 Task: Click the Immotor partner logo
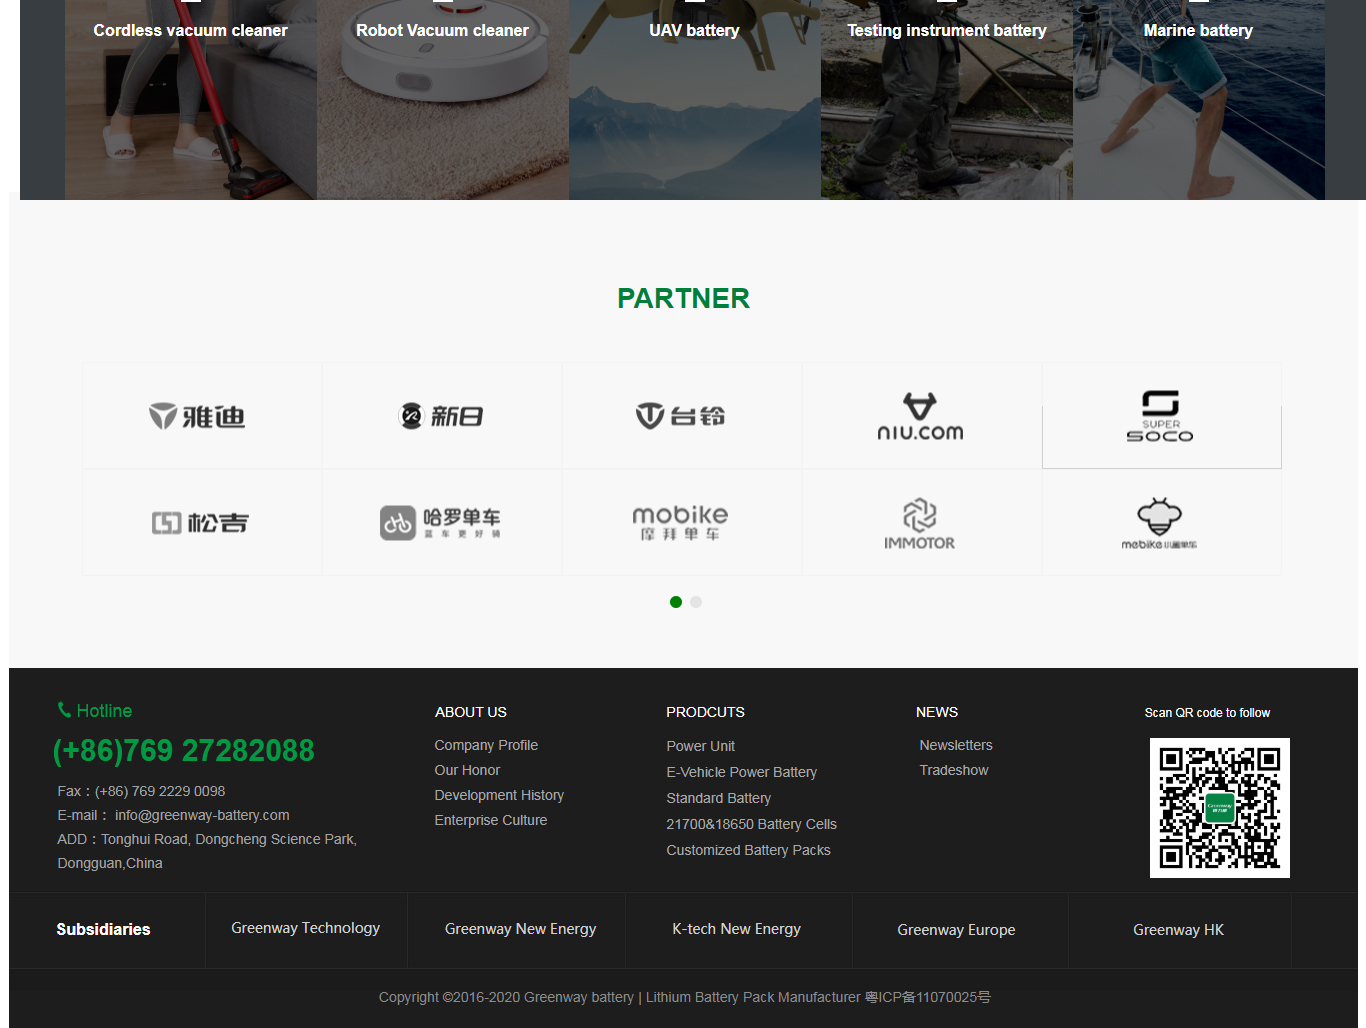tap(921, 522)
